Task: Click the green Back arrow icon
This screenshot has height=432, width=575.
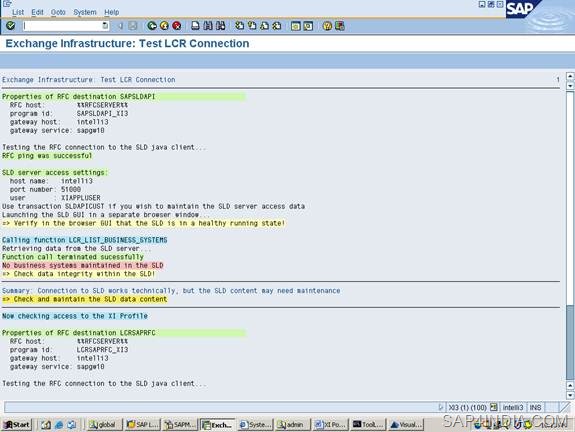Action: click(x=152, y=26)
